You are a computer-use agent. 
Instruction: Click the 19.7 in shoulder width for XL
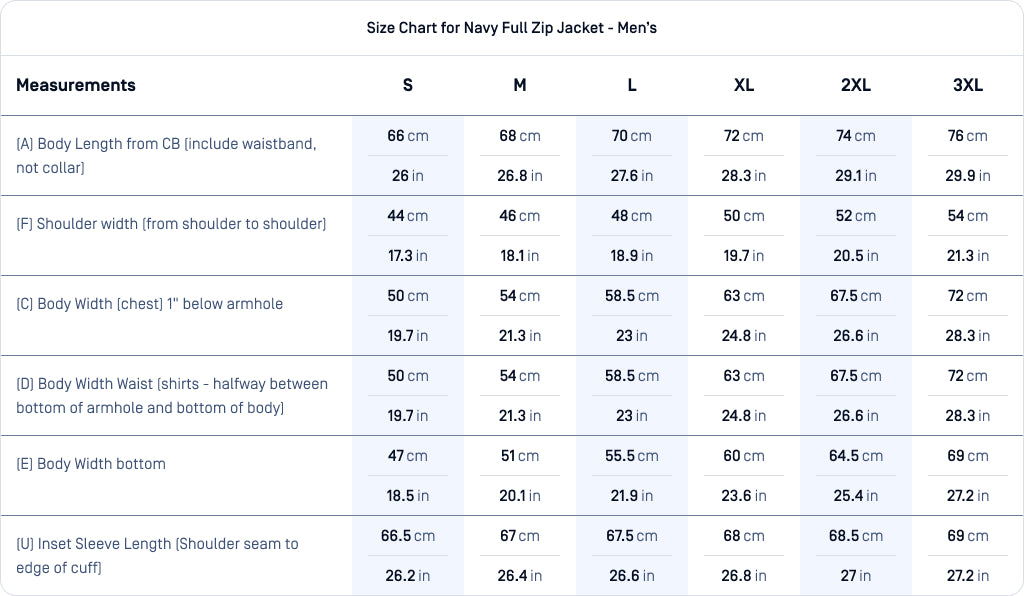pyautogui.click(x=744, y=256)
